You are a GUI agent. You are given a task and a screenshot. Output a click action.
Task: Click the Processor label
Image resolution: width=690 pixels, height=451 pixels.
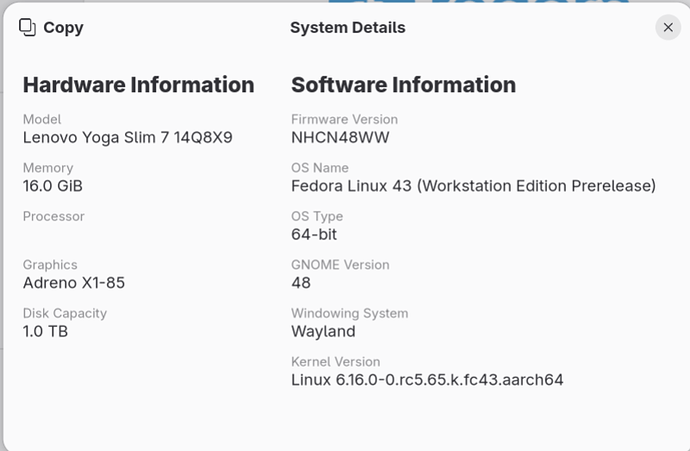coord(54,216)
